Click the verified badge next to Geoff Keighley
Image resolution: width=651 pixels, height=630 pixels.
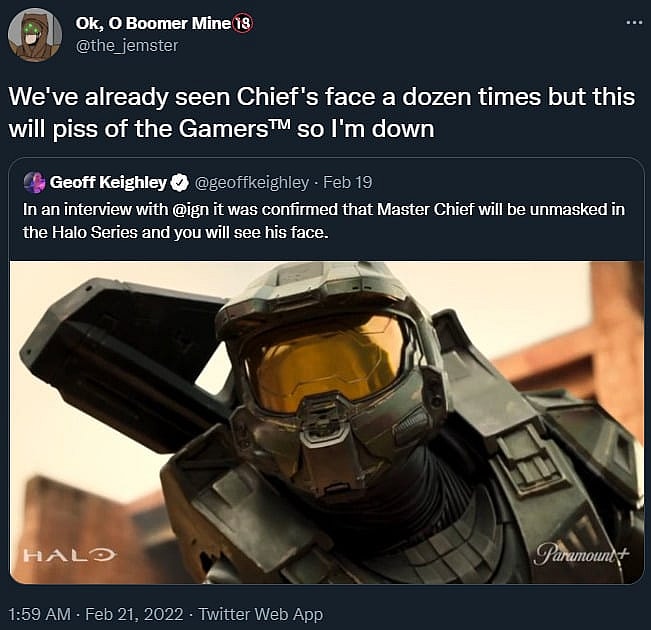tap(180, 183)
